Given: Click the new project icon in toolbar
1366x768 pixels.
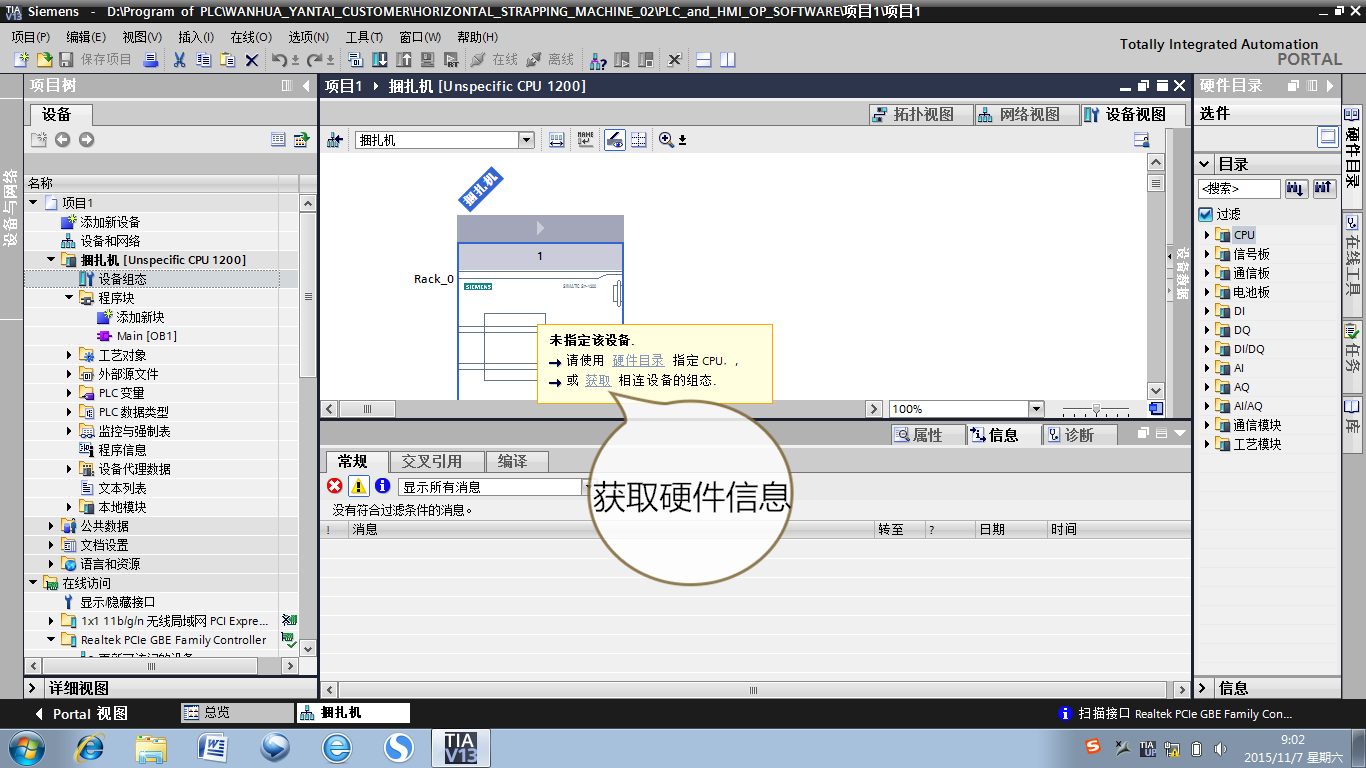Looking at the screenshot, I should click(20, 60).
